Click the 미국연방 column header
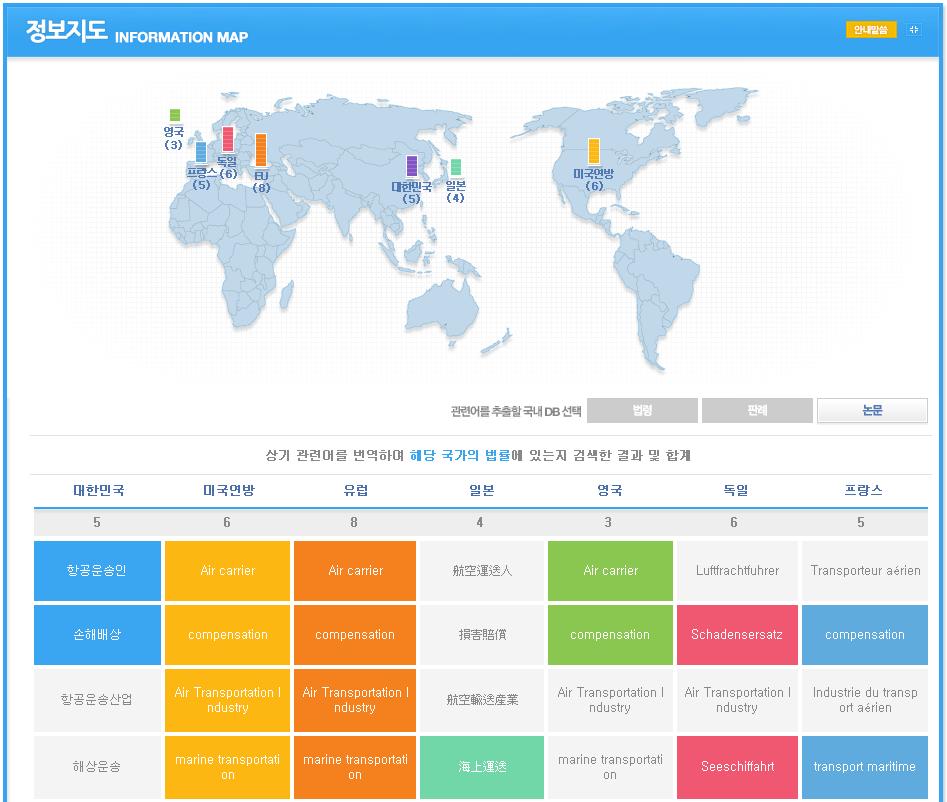The height and width of the screenshot is (802, 947). pyautogui.click(x=227, y=490)
